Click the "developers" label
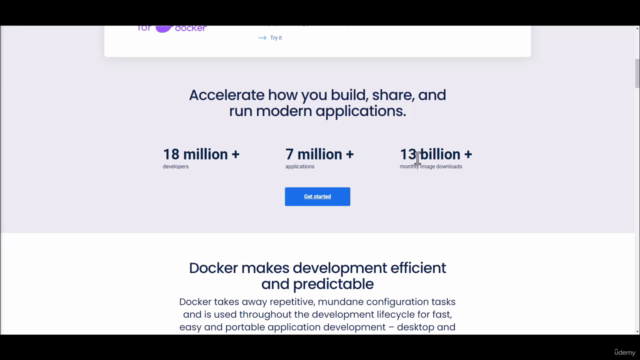This screenshot has width=640, height=360. 176,167
